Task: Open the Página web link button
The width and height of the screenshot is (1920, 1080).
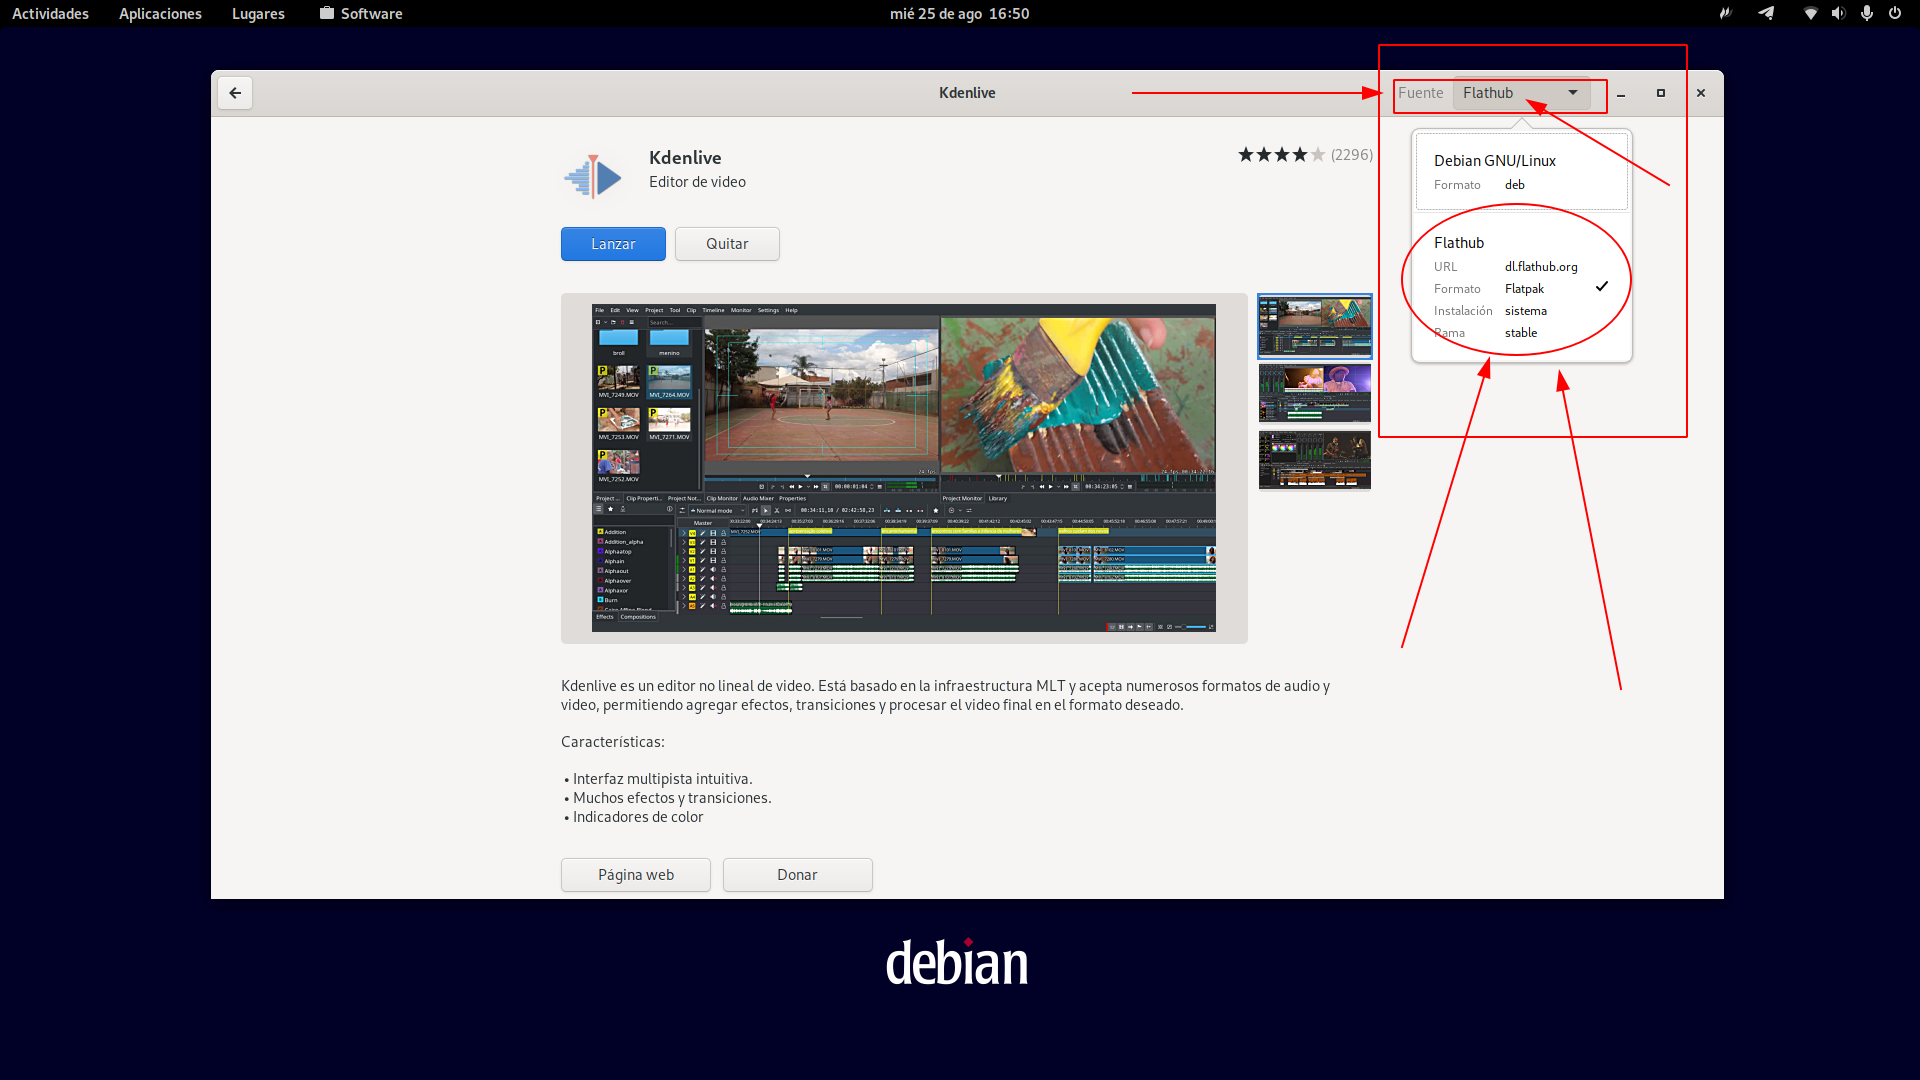Action: tap(636, 875)
